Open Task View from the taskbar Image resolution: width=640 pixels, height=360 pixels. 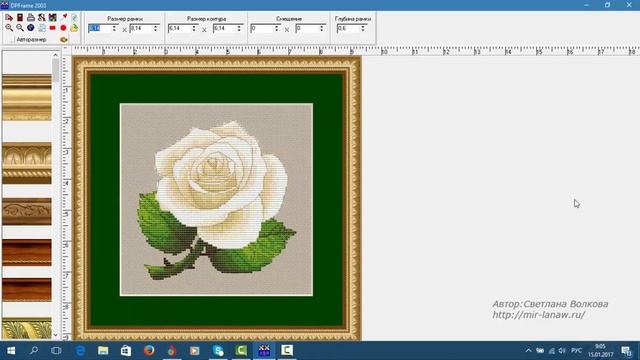[56, 350]
